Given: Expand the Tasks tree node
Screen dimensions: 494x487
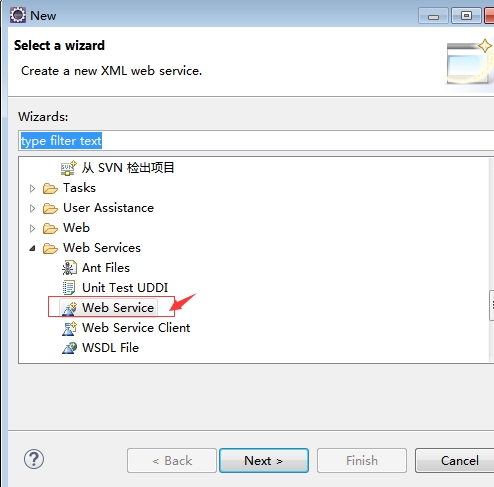Looking at the screenshot, I should (x=32, y=188).
